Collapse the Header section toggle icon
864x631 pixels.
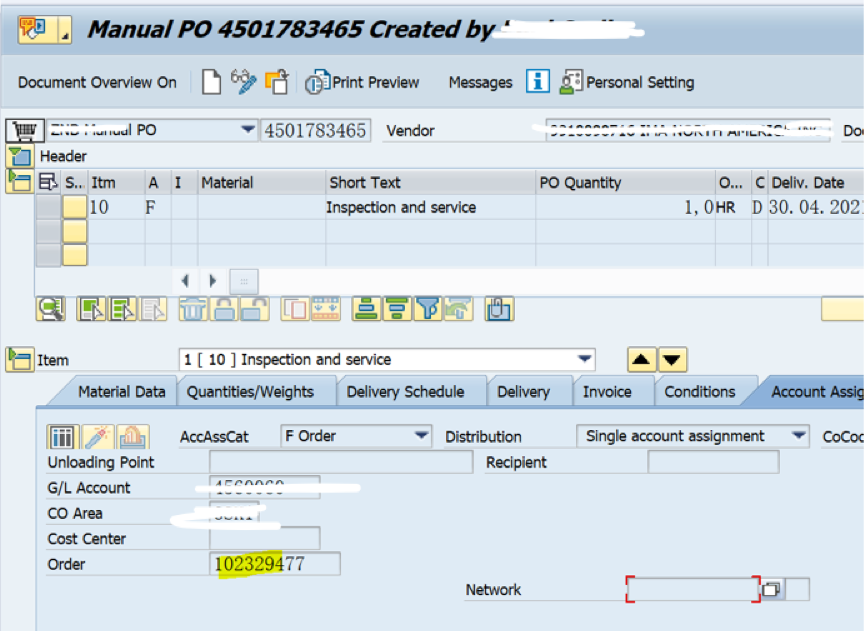20,157
